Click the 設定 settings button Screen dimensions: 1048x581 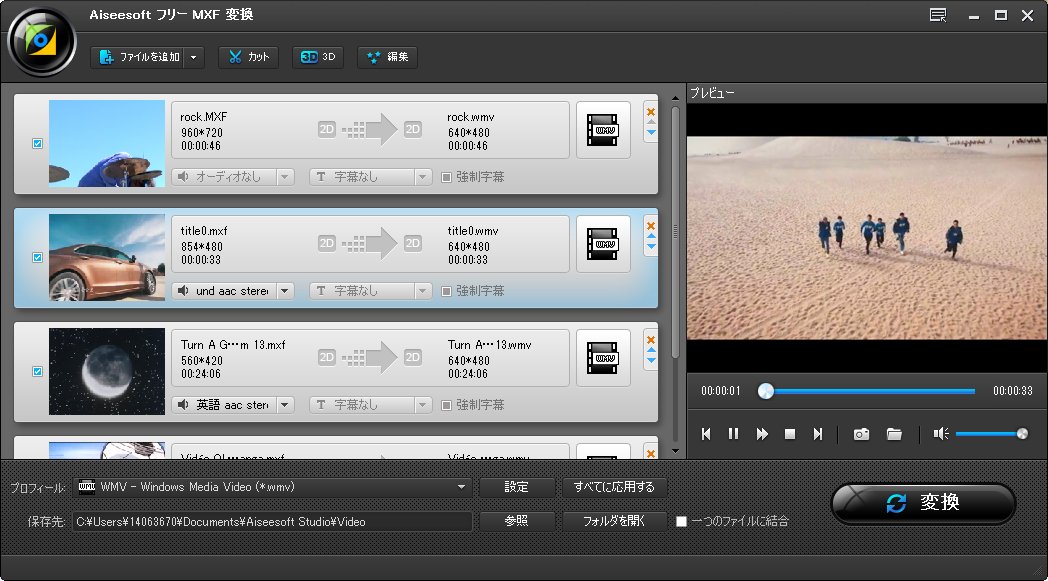(517, 487)
